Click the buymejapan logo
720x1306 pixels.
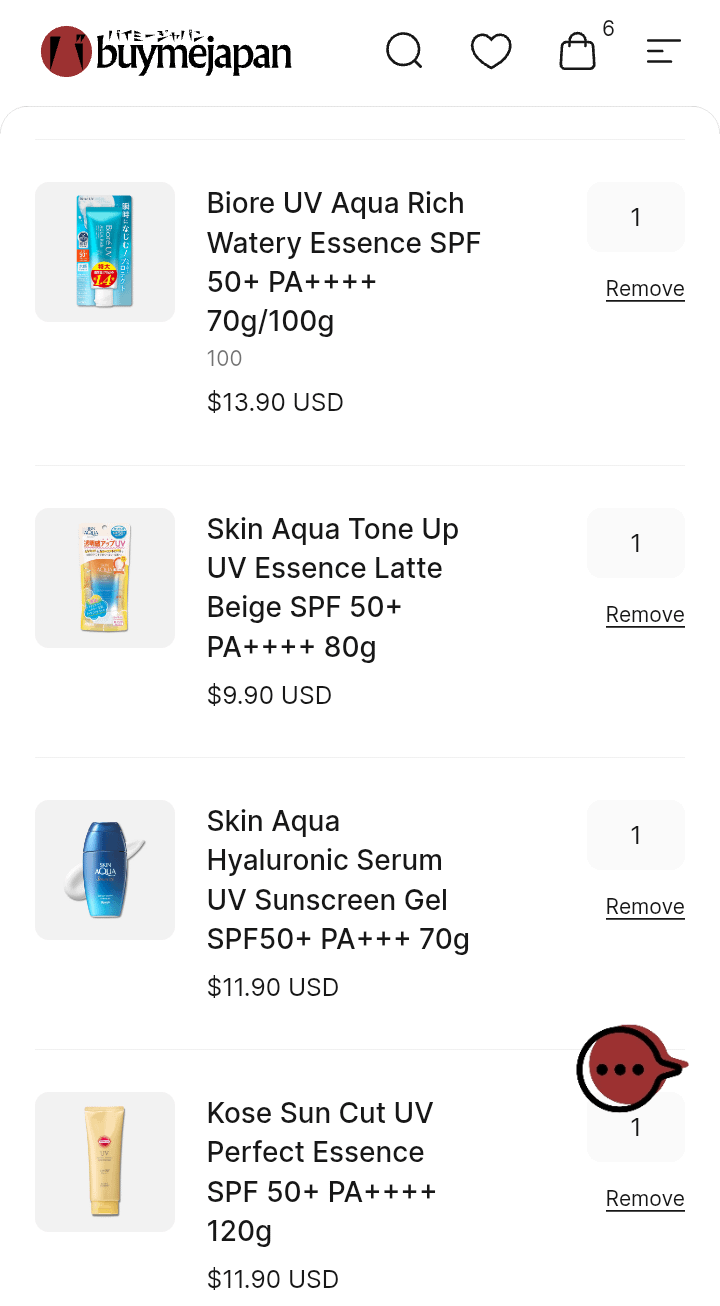[166, 52]
